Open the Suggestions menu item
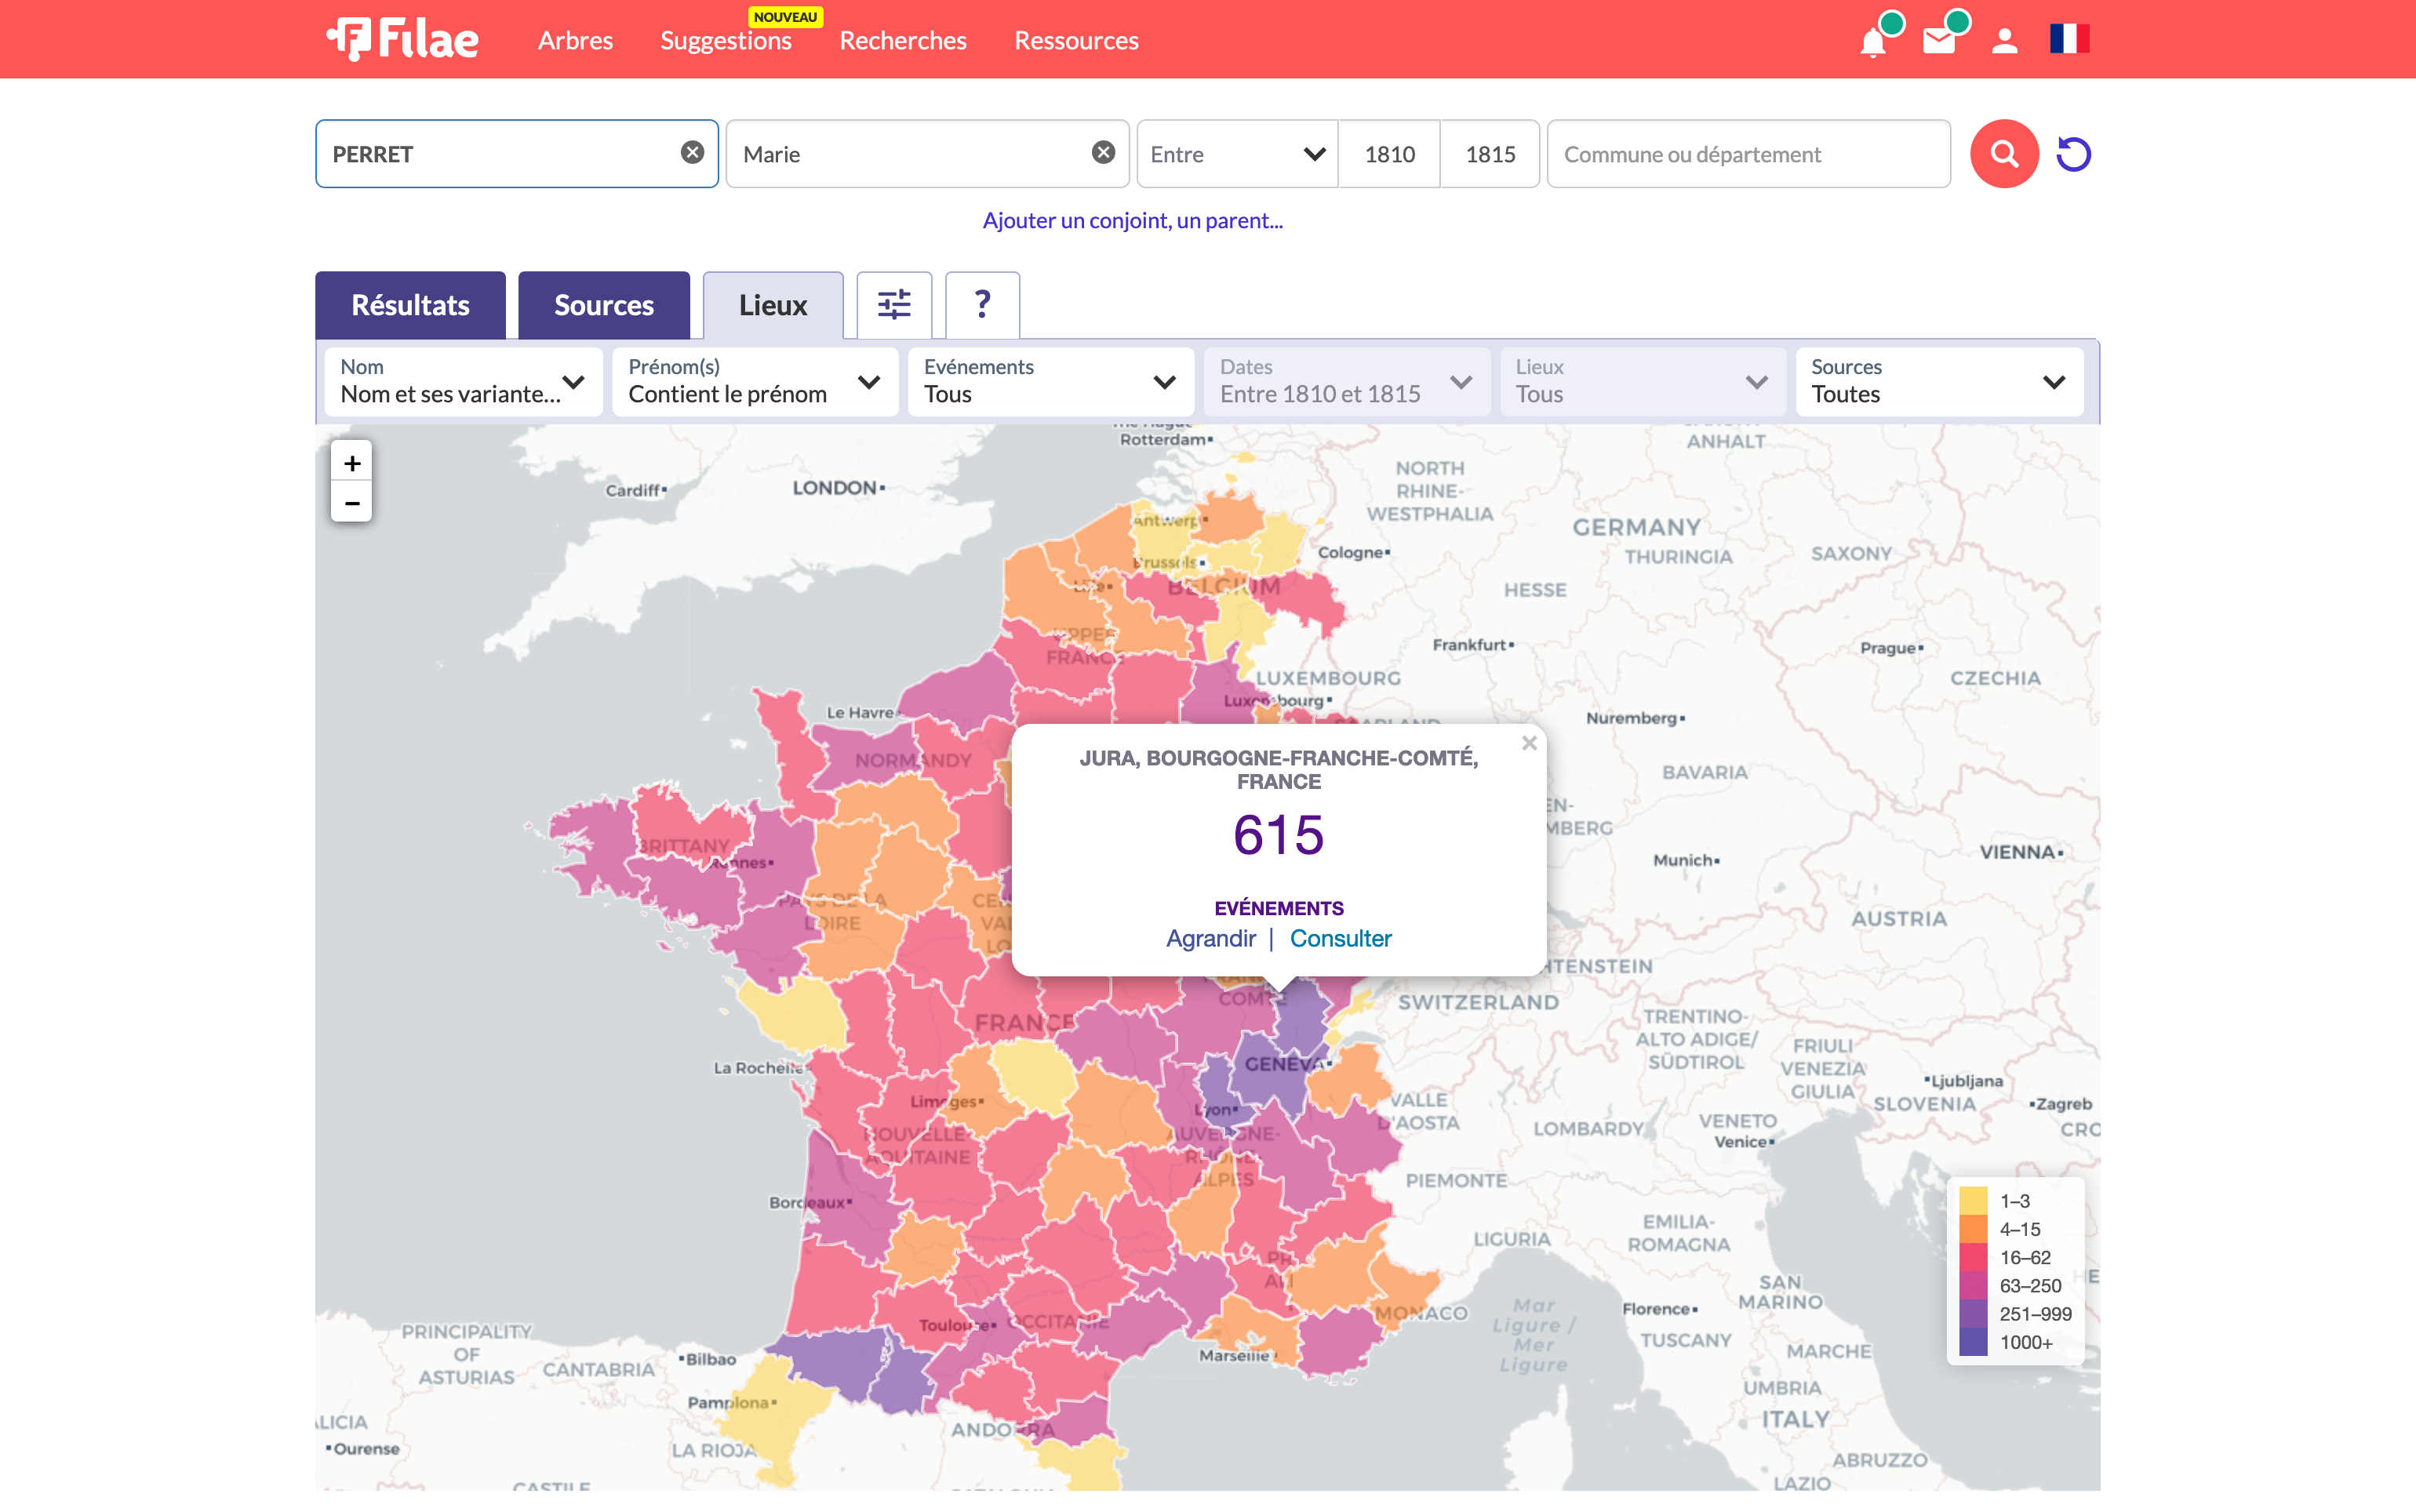This screenshot has height=1512, width=2416. pyautogui.click(x=725, y=41)
